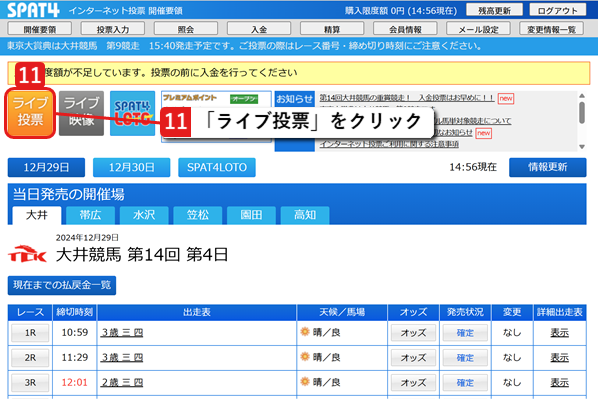Select the 12月30日 date button
599x399 pixels.
click(131, 167)
